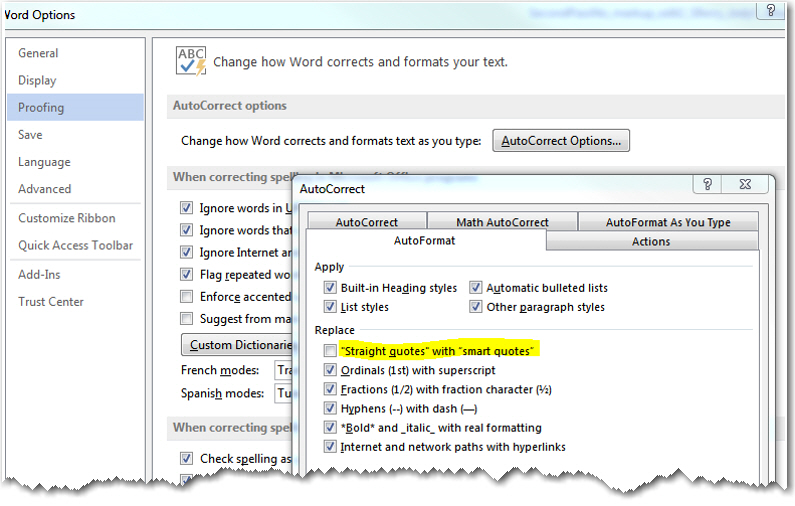Toggle Ordinals (1st) with superscript
795x506 pixels.
330,370
